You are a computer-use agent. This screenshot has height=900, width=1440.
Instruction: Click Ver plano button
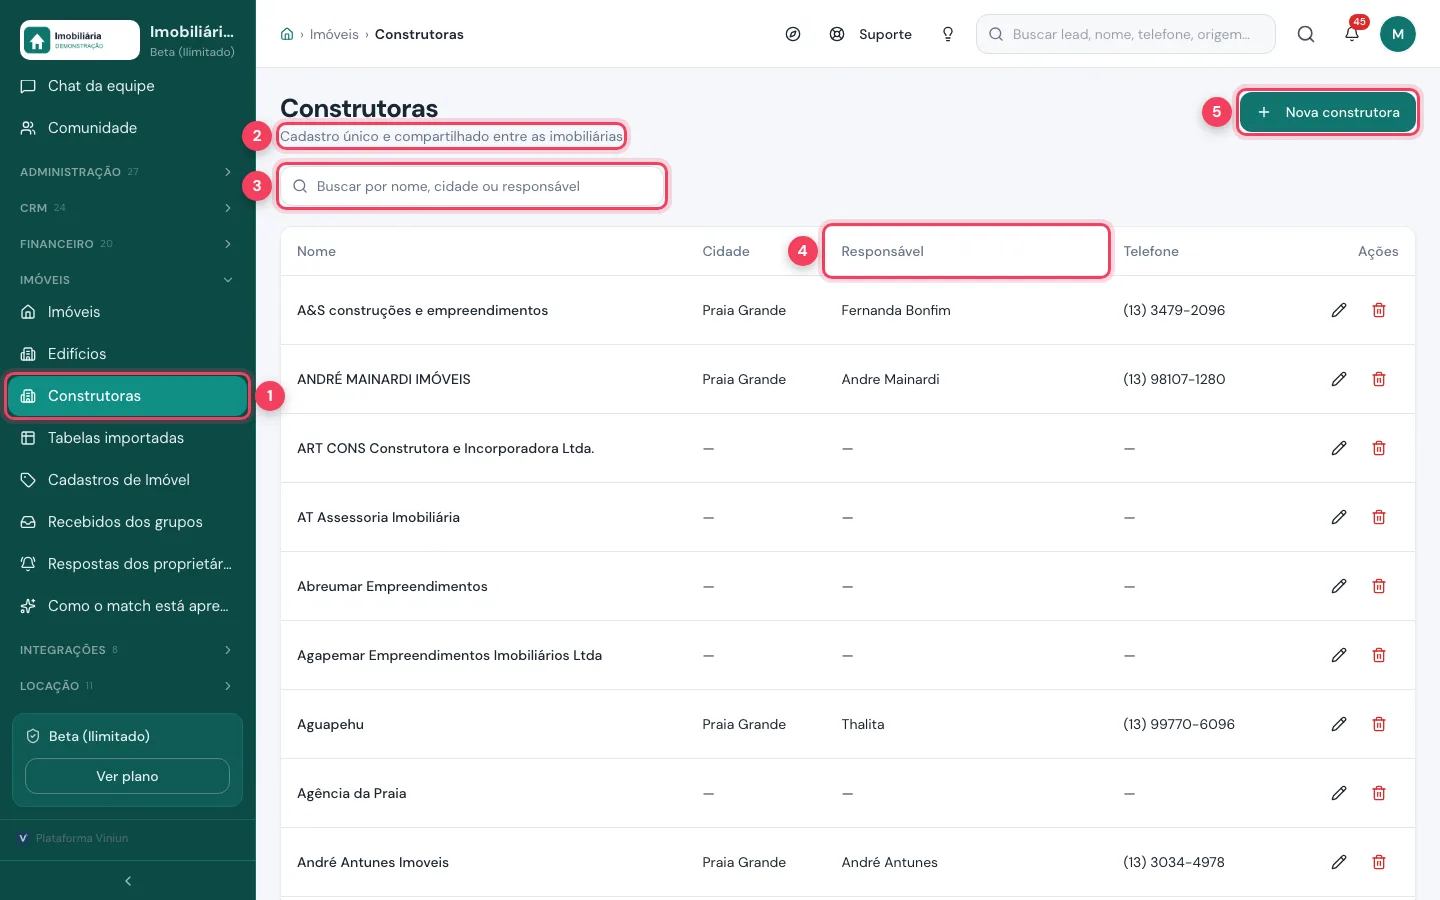pyautogui.click(x=127, y=776)
